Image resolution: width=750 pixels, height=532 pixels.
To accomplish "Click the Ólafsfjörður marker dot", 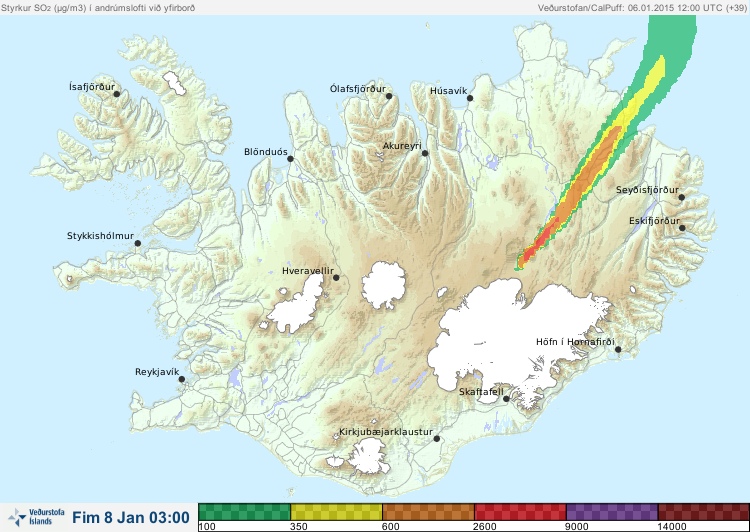I will pos(389,96).
